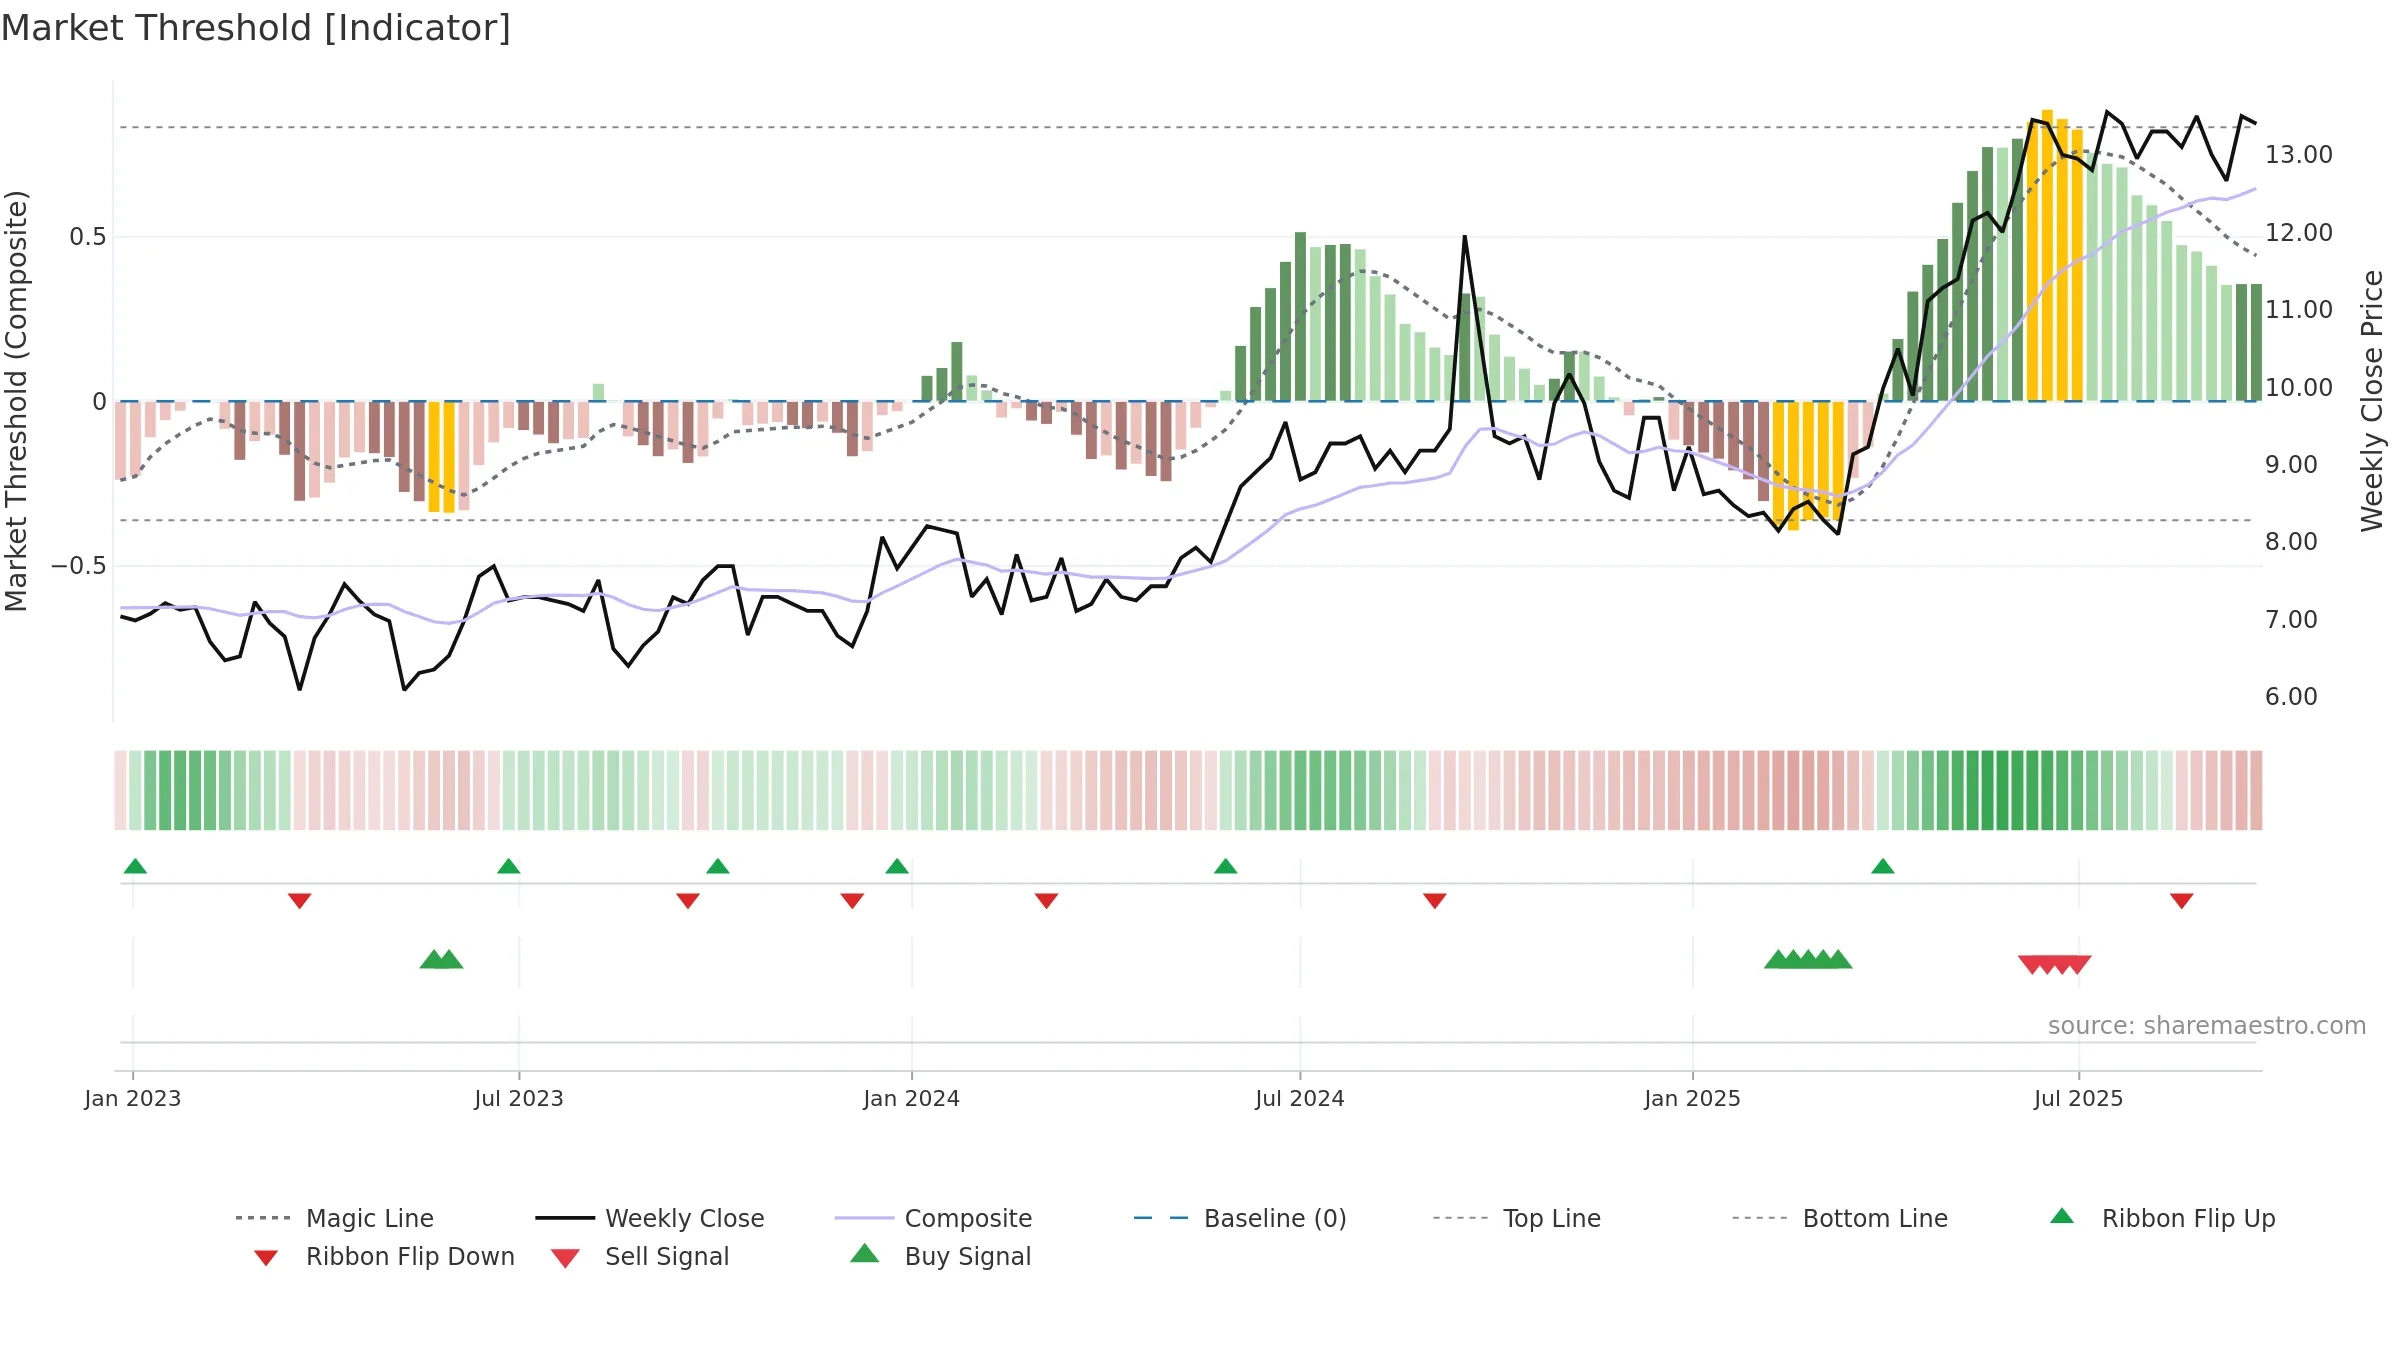This screenshot has width=2400, height=1350.
Task: Click the 7.00 price axis label
Action: [2291, 620]
